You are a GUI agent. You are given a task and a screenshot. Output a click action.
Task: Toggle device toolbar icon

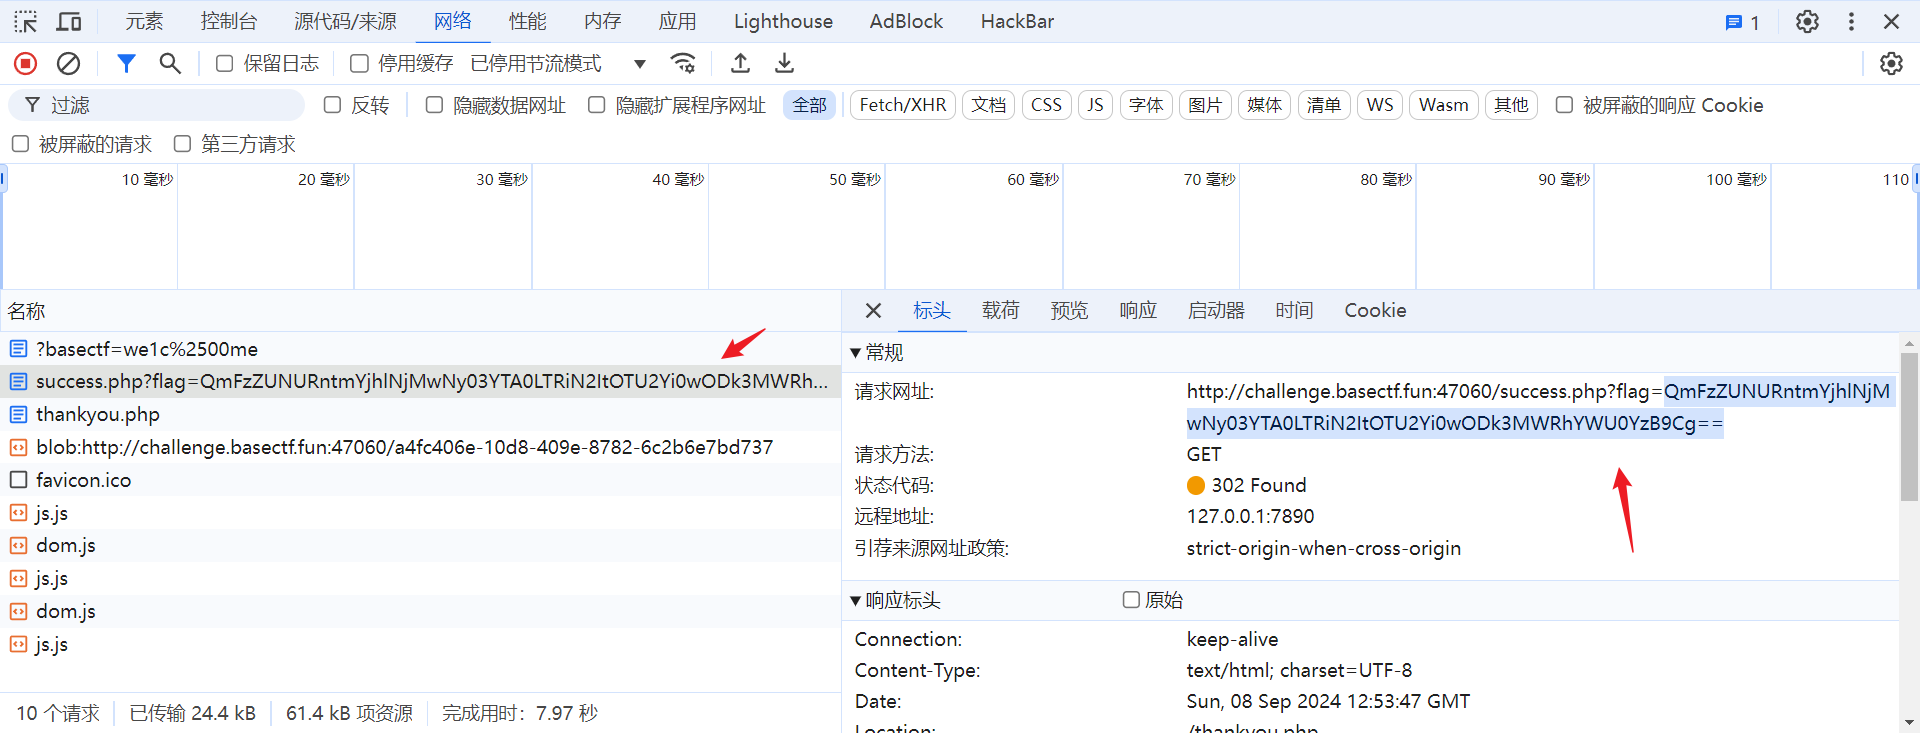69,21
